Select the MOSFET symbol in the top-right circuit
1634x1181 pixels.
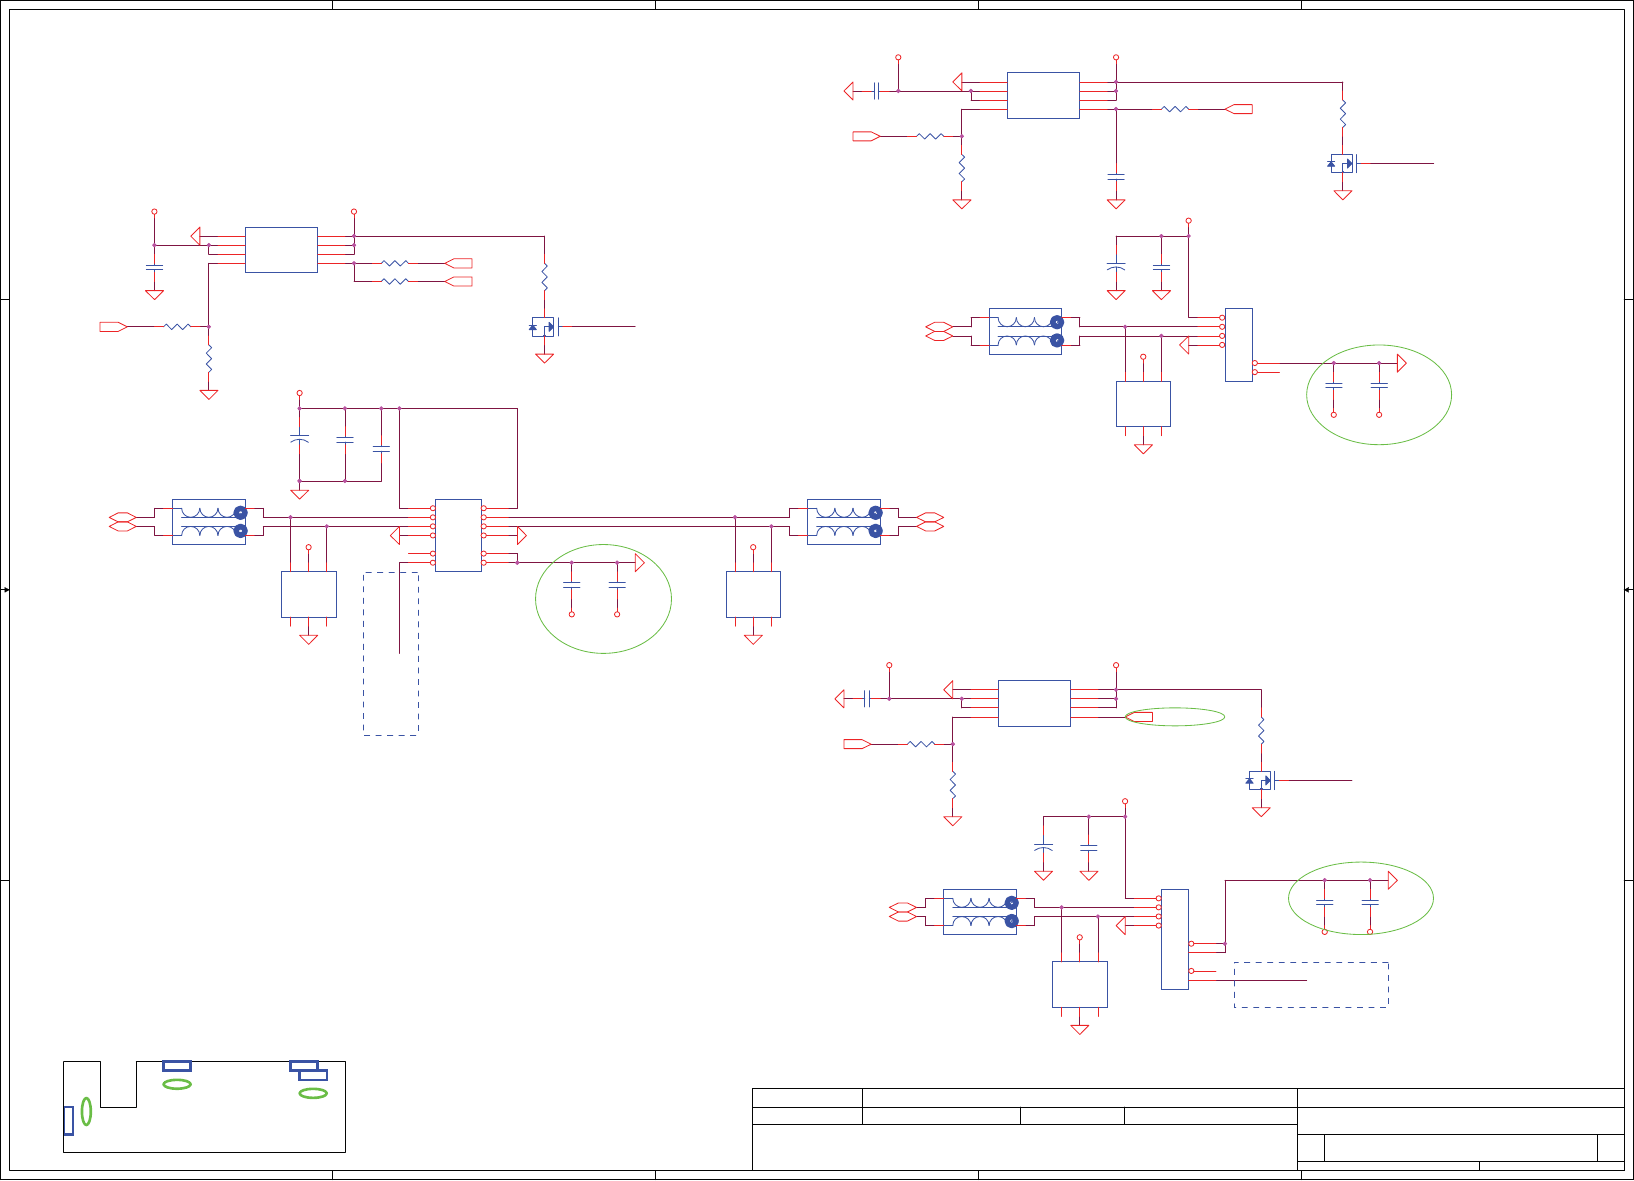point(1342,163)
